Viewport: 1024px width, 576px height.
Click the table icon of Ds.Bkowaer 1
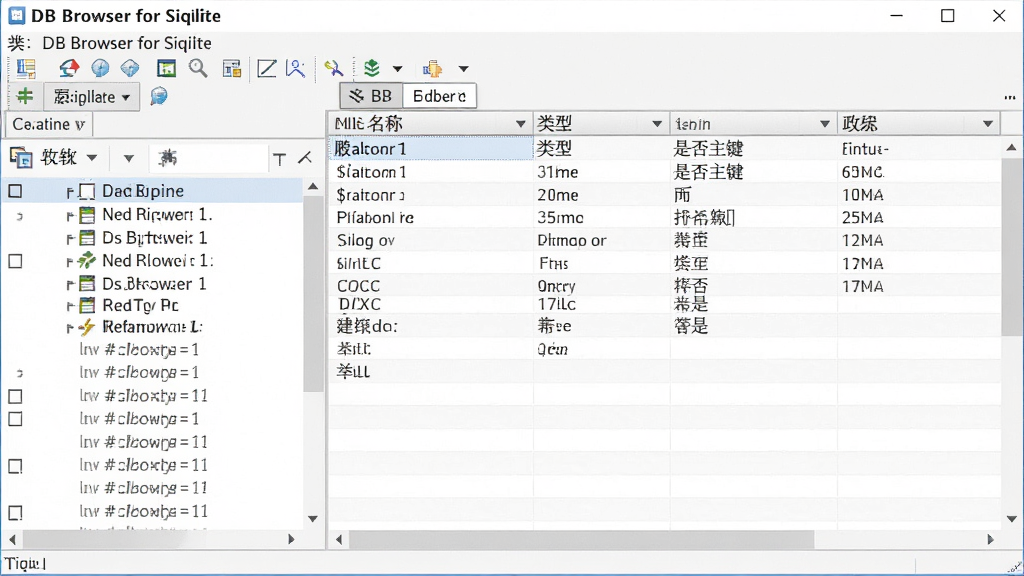(87, 284)
